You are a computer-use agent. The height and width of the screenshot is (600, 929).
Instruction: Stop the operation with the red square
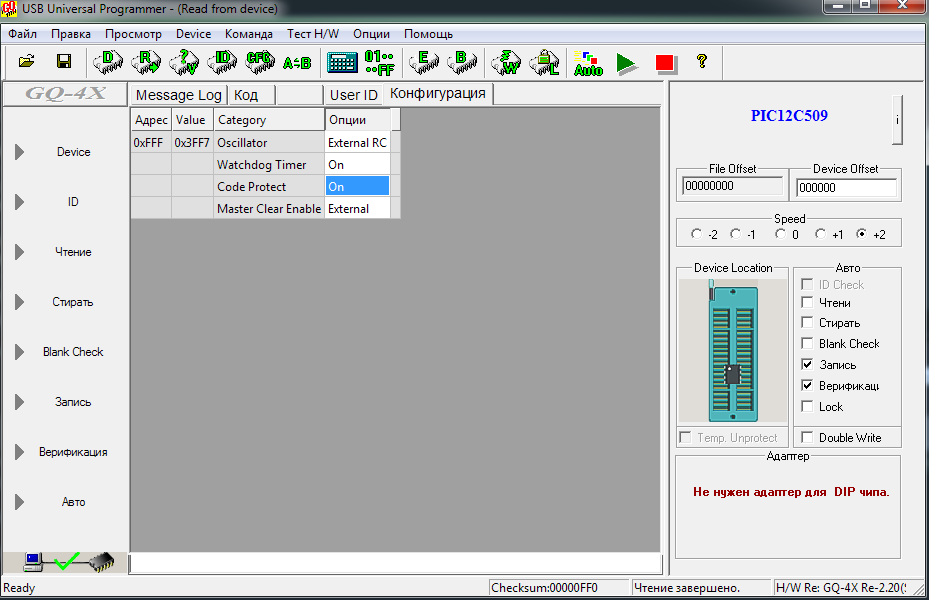coord(665,63)
